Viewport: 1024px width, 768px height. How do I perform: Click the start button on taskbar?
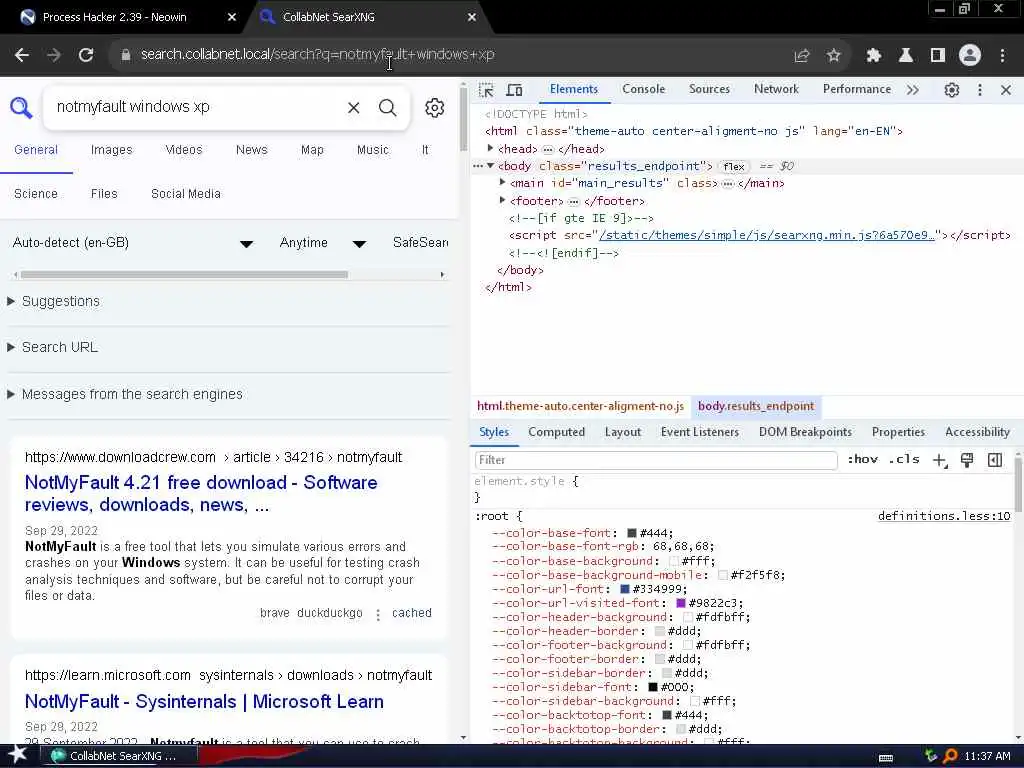tap(17, 755)
